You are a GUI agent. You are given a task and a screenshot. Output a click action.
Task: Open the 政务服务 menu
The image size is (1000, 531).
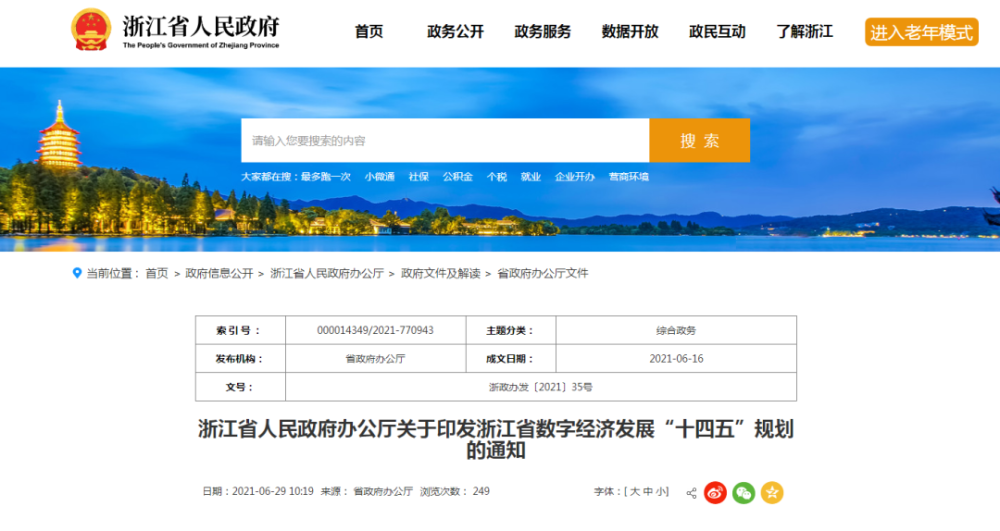tap(543, 31)
